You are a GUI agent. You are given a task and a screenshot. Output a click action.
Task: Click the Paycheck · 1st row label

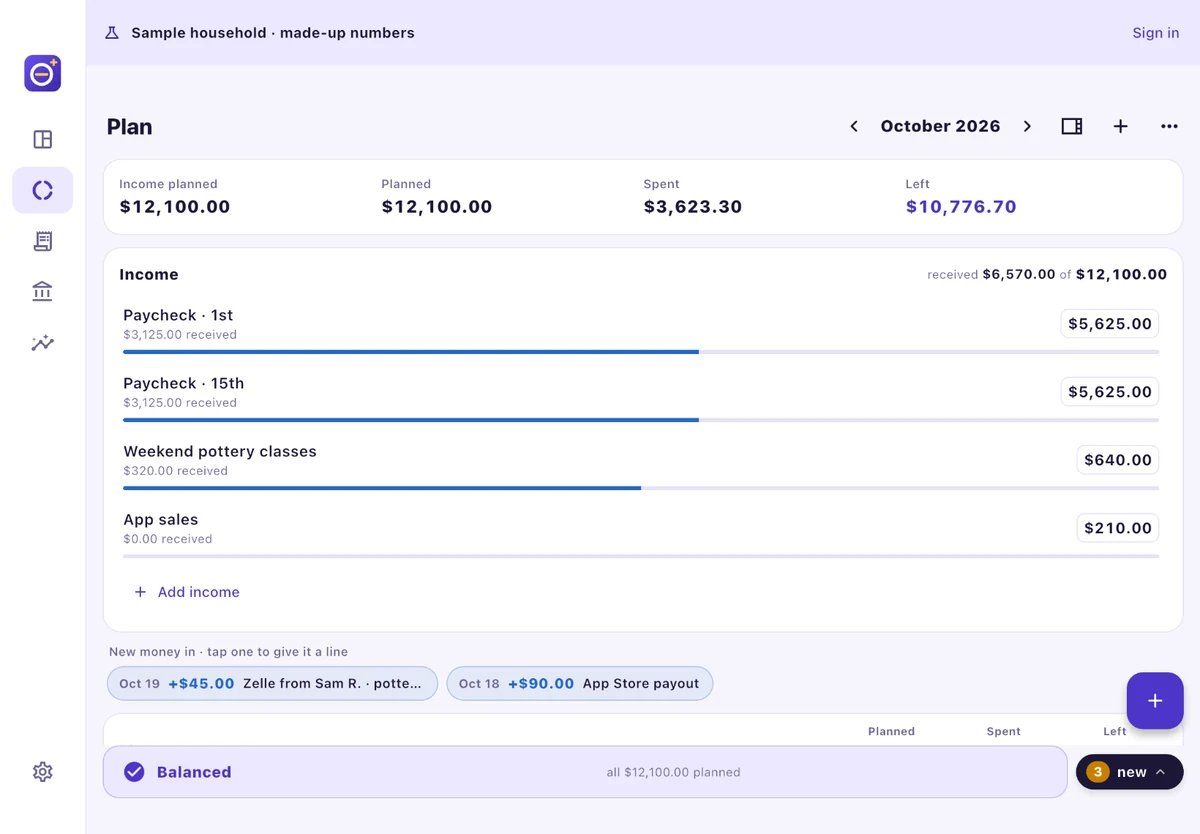(178, 315)
